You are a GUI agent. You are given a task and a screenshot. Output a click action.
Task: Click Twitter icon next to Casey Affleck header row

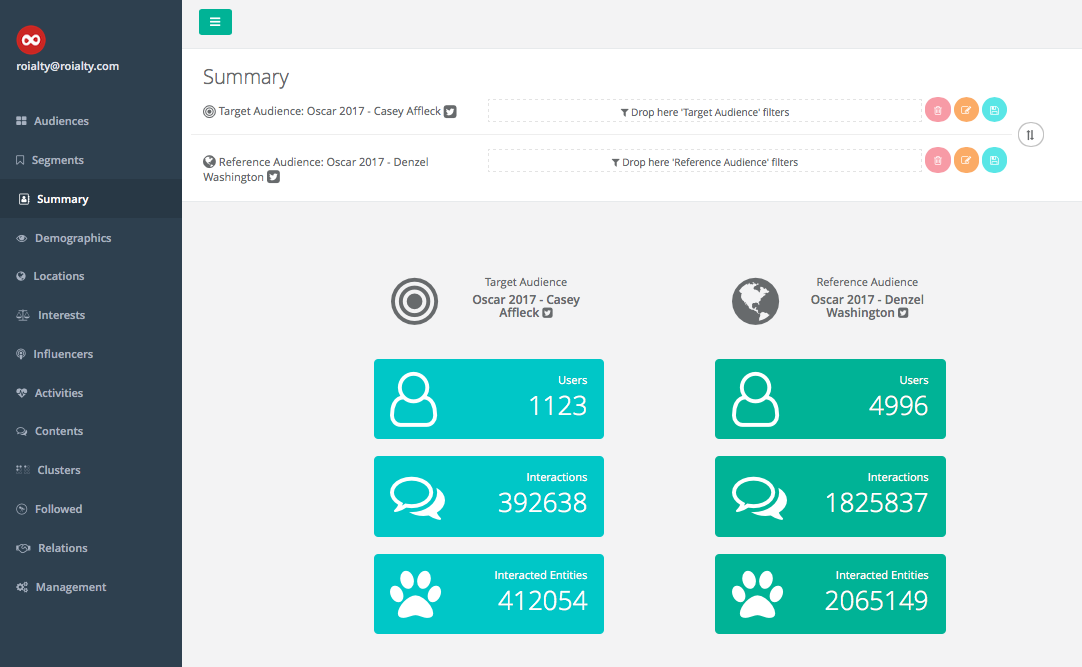450,112
